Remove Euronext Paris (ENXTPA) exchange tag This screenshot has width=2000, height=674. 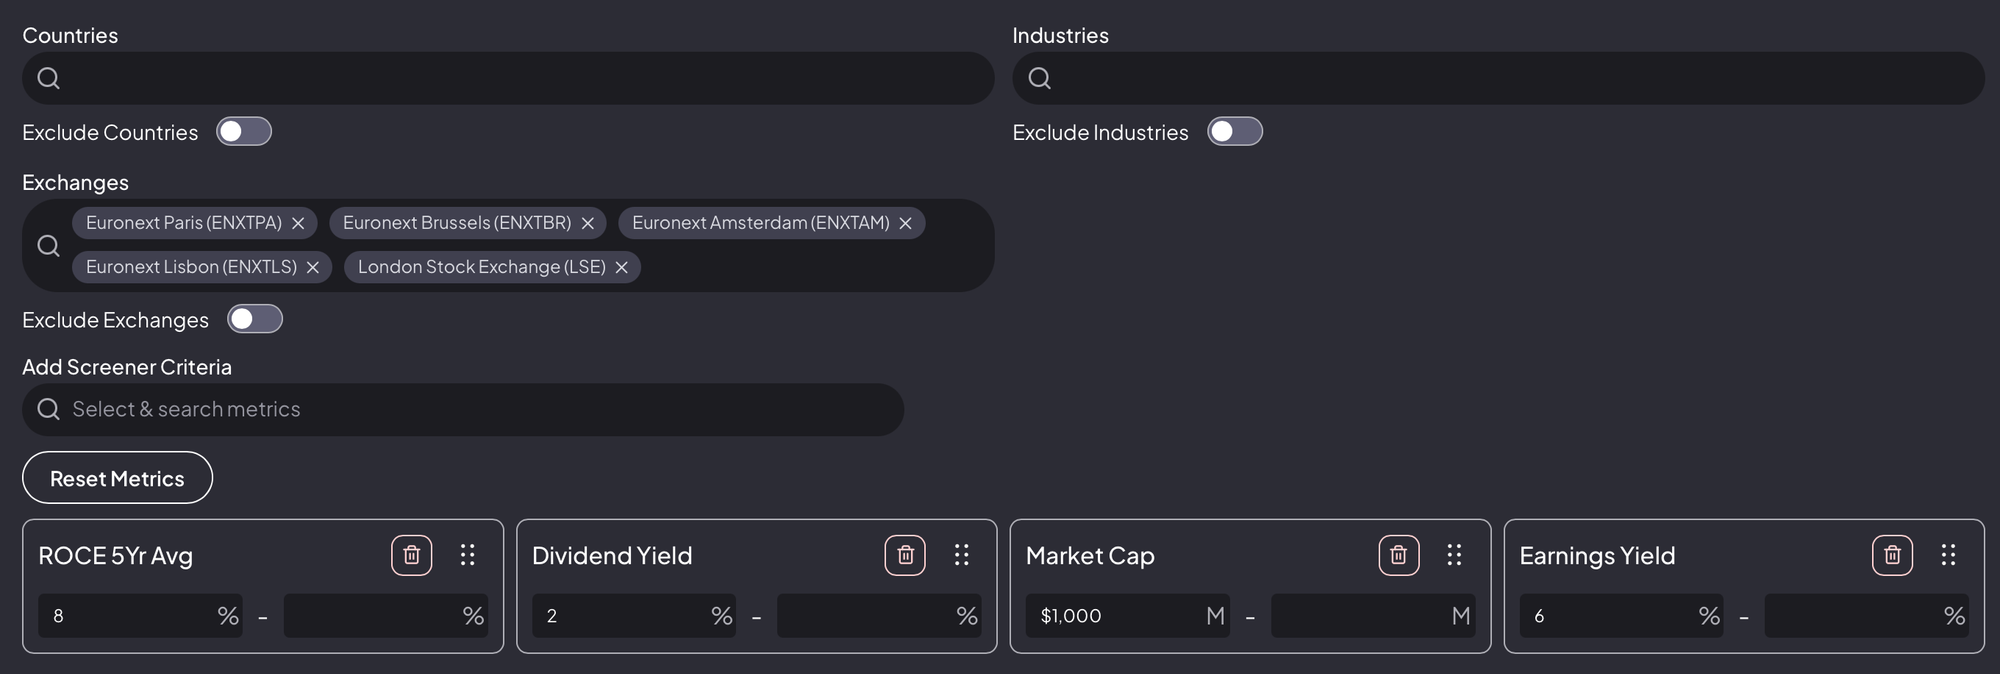pos(298,224)
